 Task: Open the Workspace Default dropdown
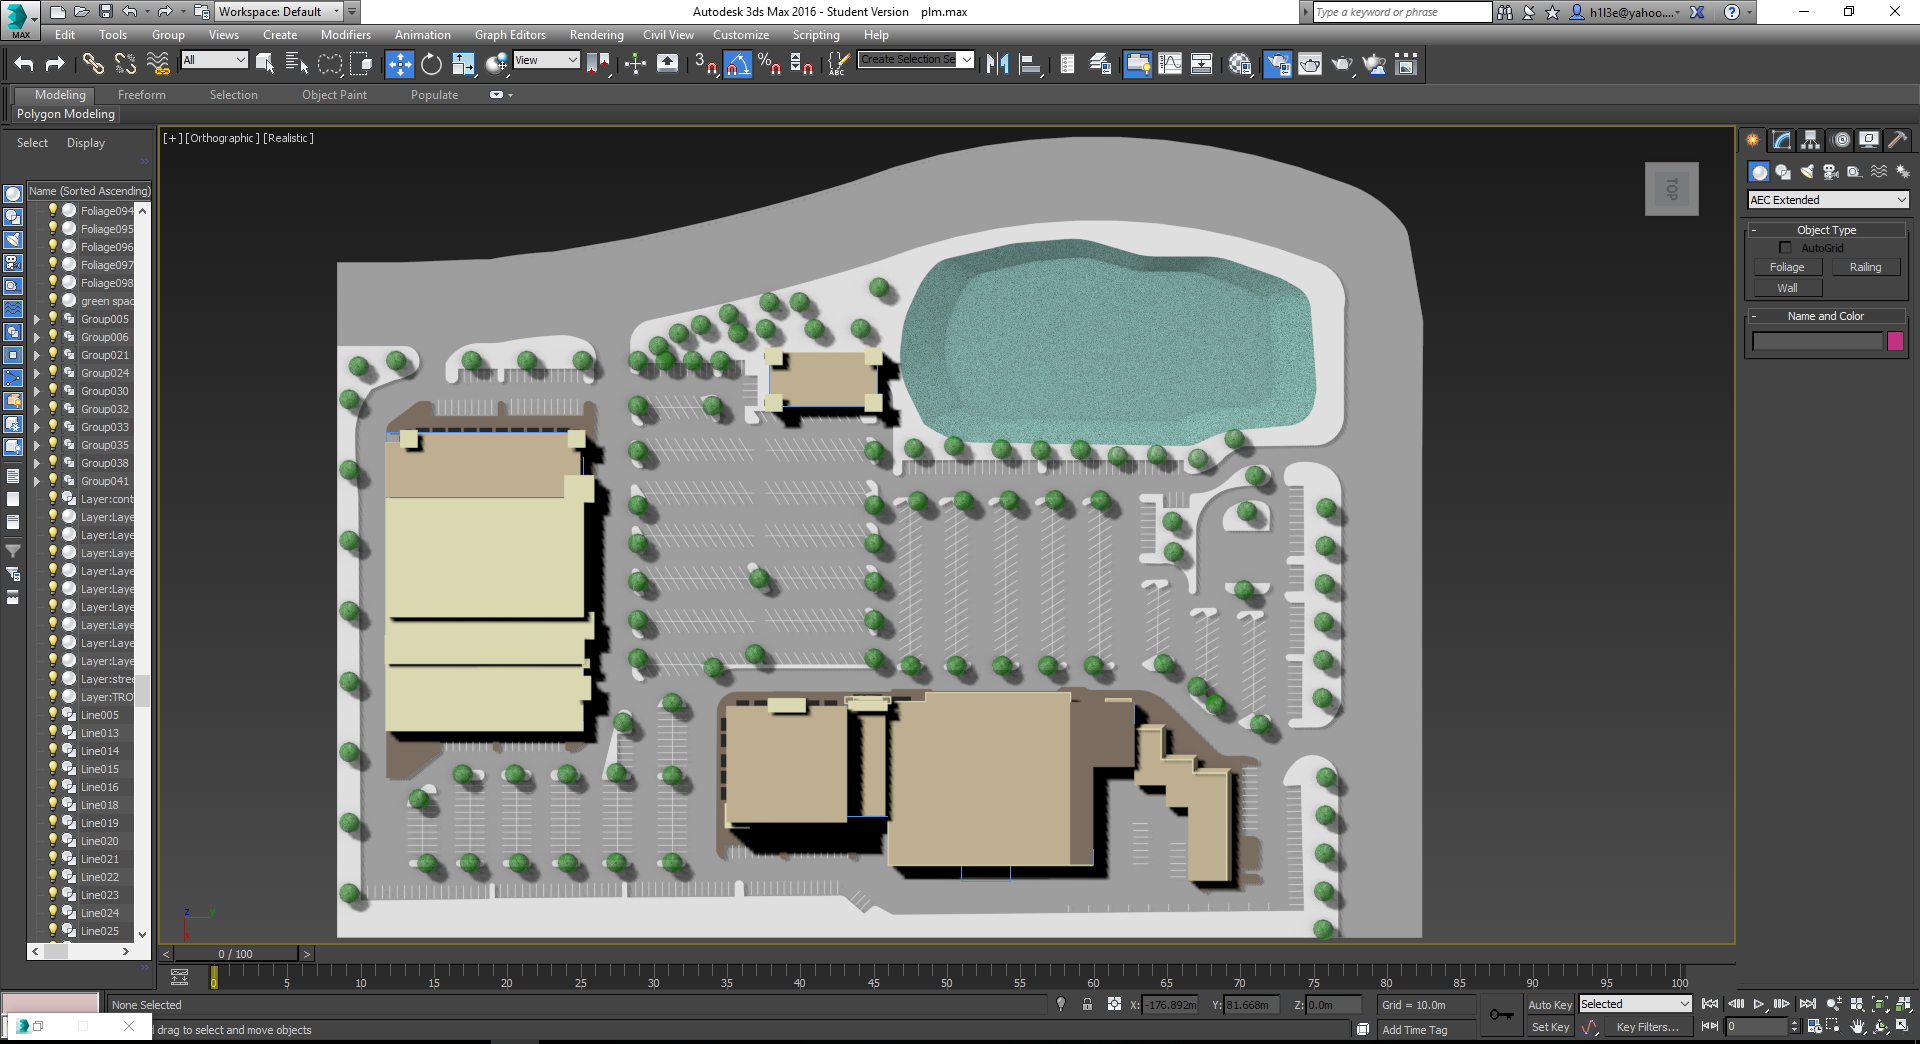279,12
